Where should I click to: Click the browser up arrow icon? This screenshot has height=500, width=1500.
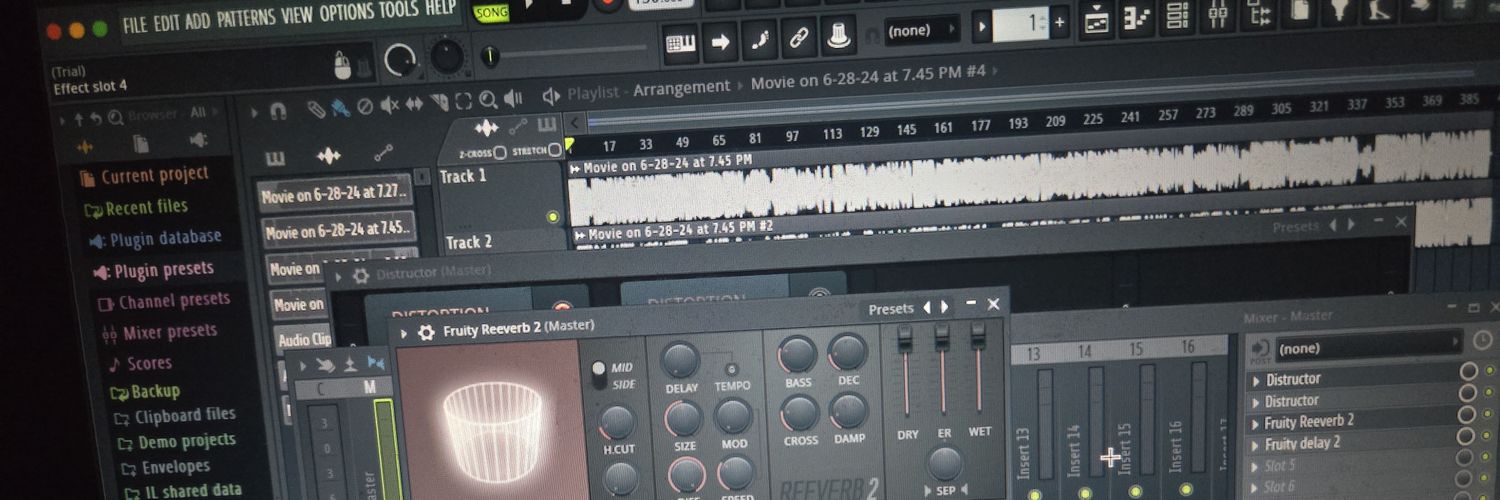click(79, 119)
